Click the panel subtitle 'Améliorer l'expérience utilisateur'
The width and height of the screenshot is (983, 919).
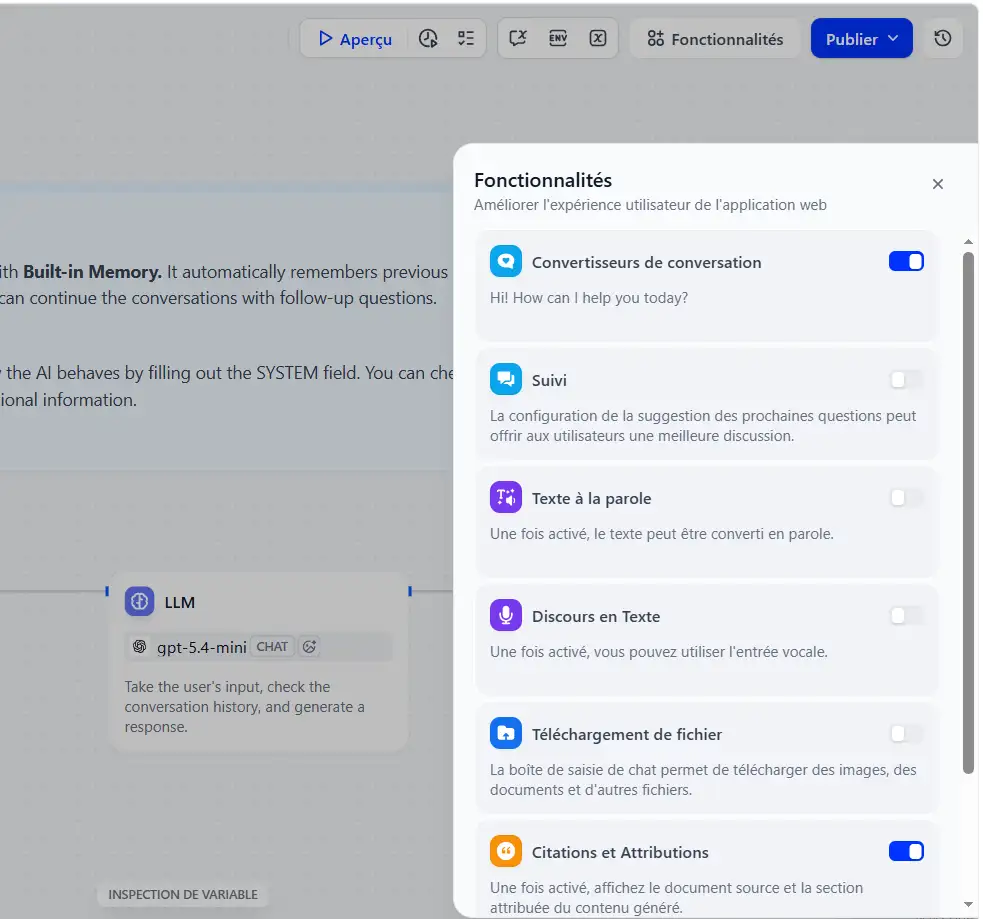(x=650, y=205)
